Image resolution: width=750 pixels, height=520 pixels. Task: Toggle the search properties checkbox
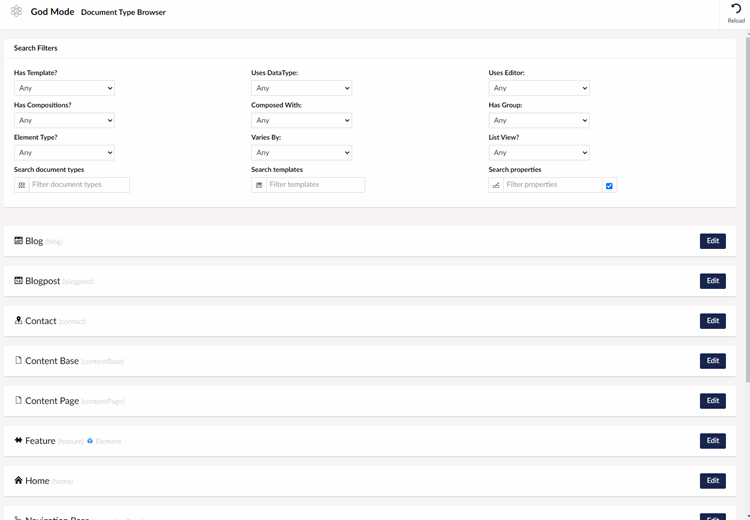[609, 186]
